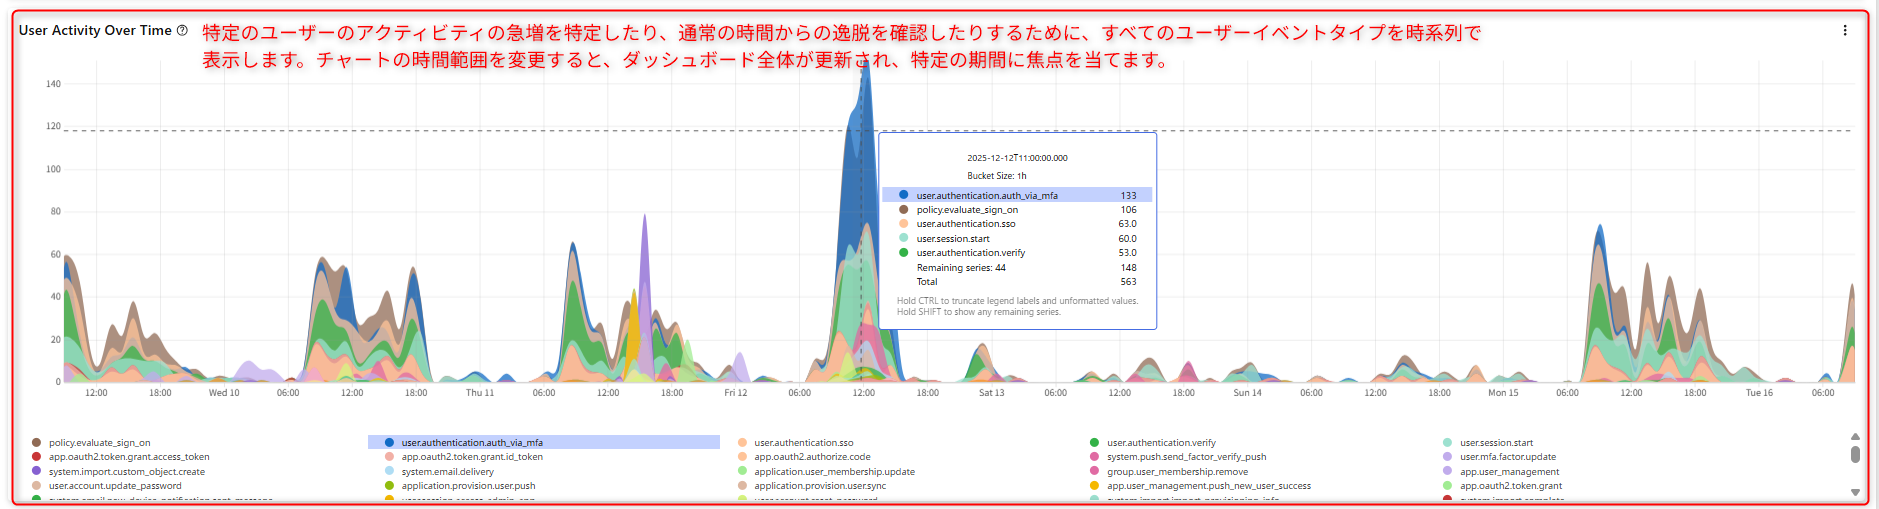Click the Total 563 row in the tooltip

click(1017, 282)
